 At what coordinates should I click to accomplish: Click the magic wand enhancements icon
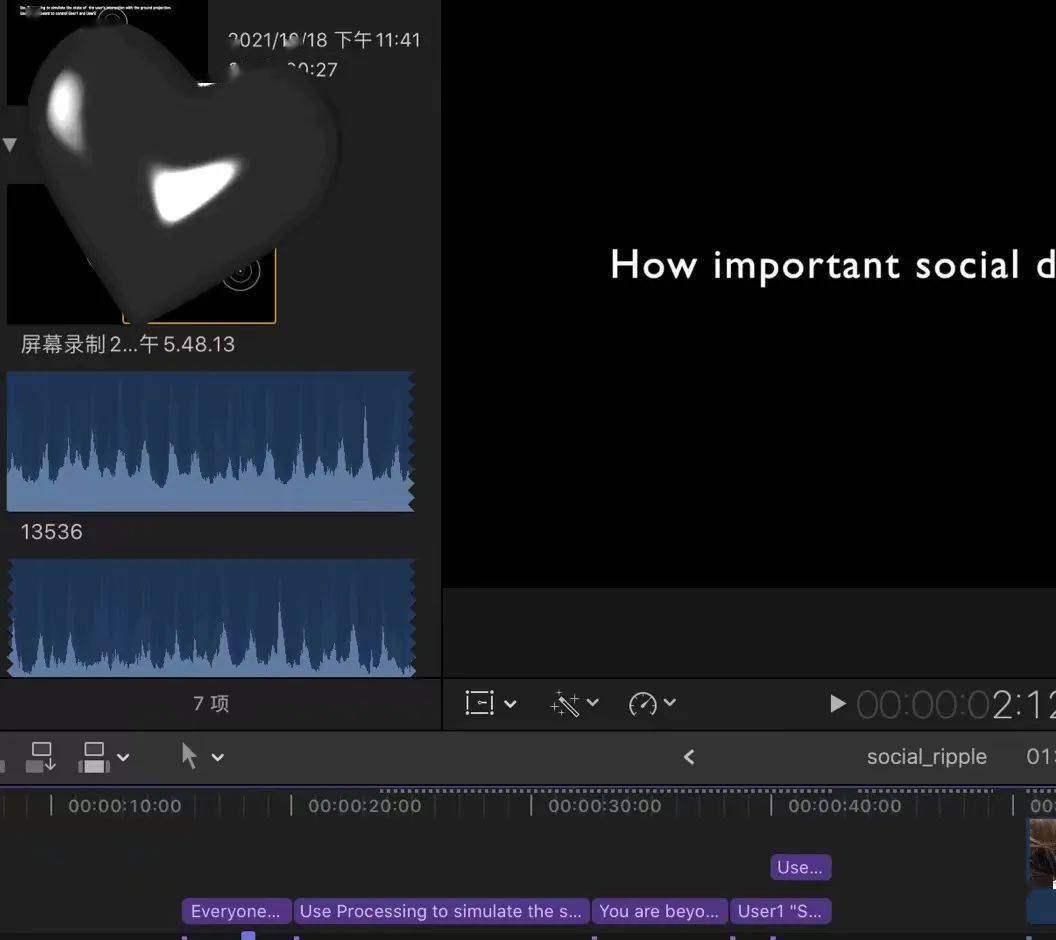564,704
